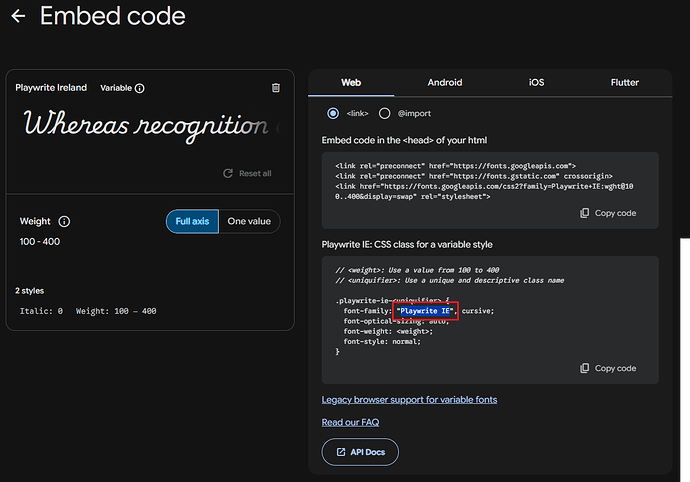Click the Italic: 0 style value

point(41,311)
